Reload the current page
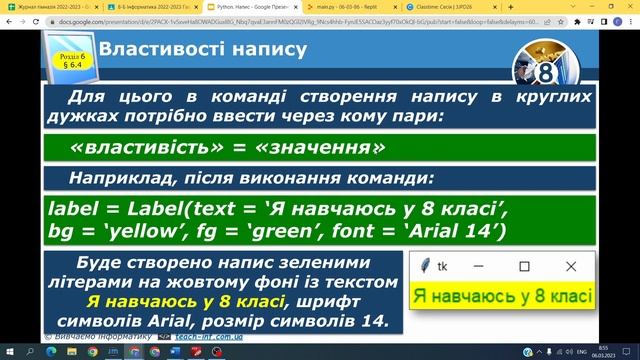Screen dimensions: 640x360 click(x=36, y=22)
